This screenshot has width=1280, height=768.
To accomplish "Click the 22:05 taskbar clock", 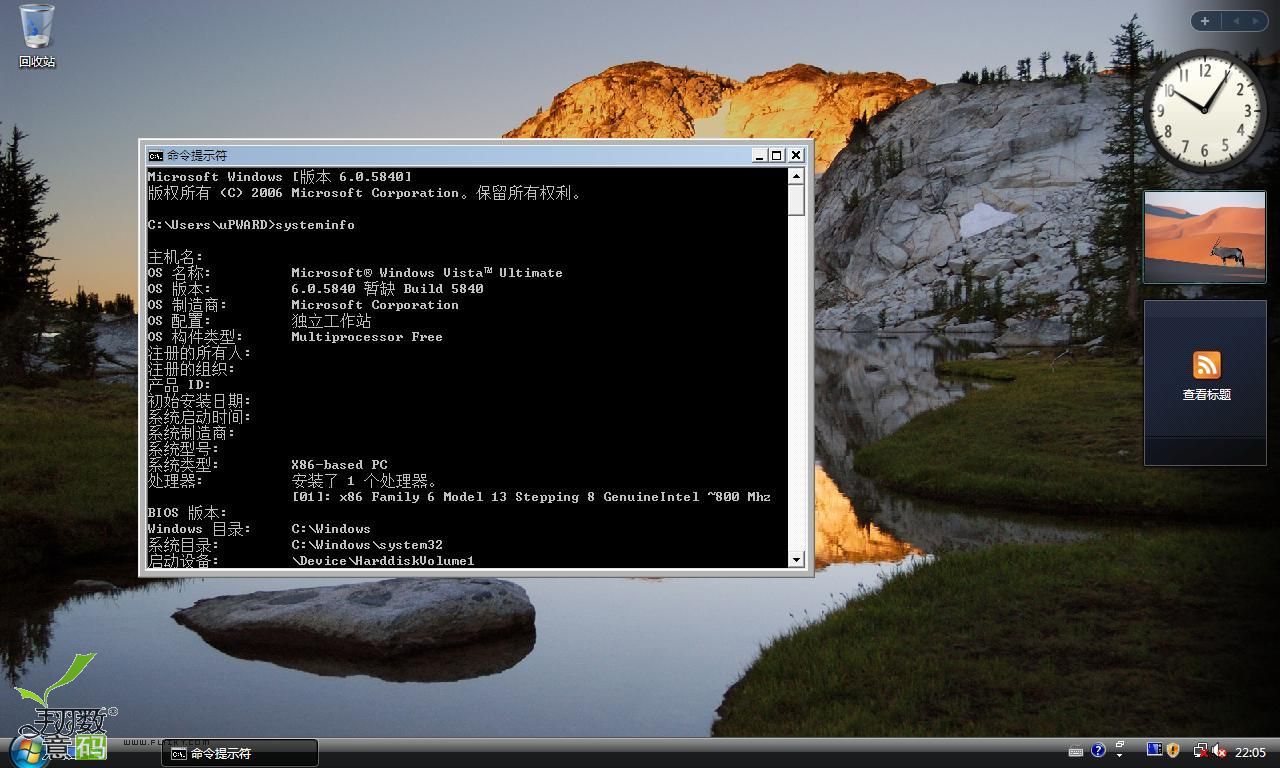I will coord(1250,752).
